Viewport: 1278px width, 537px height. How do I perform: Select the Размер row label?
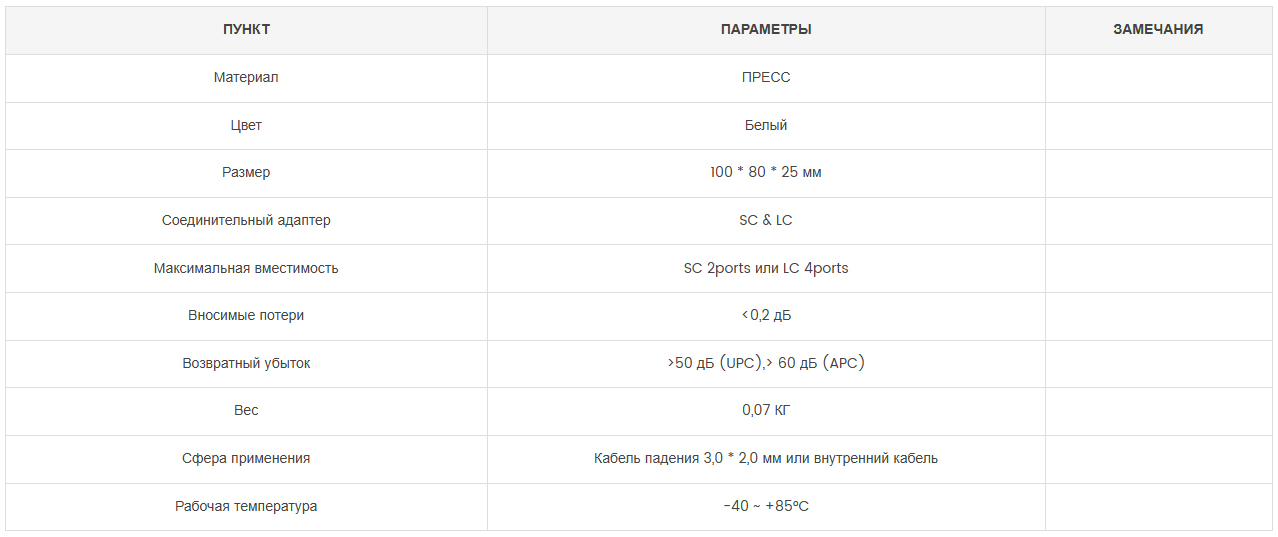click(x=246, y=172)
